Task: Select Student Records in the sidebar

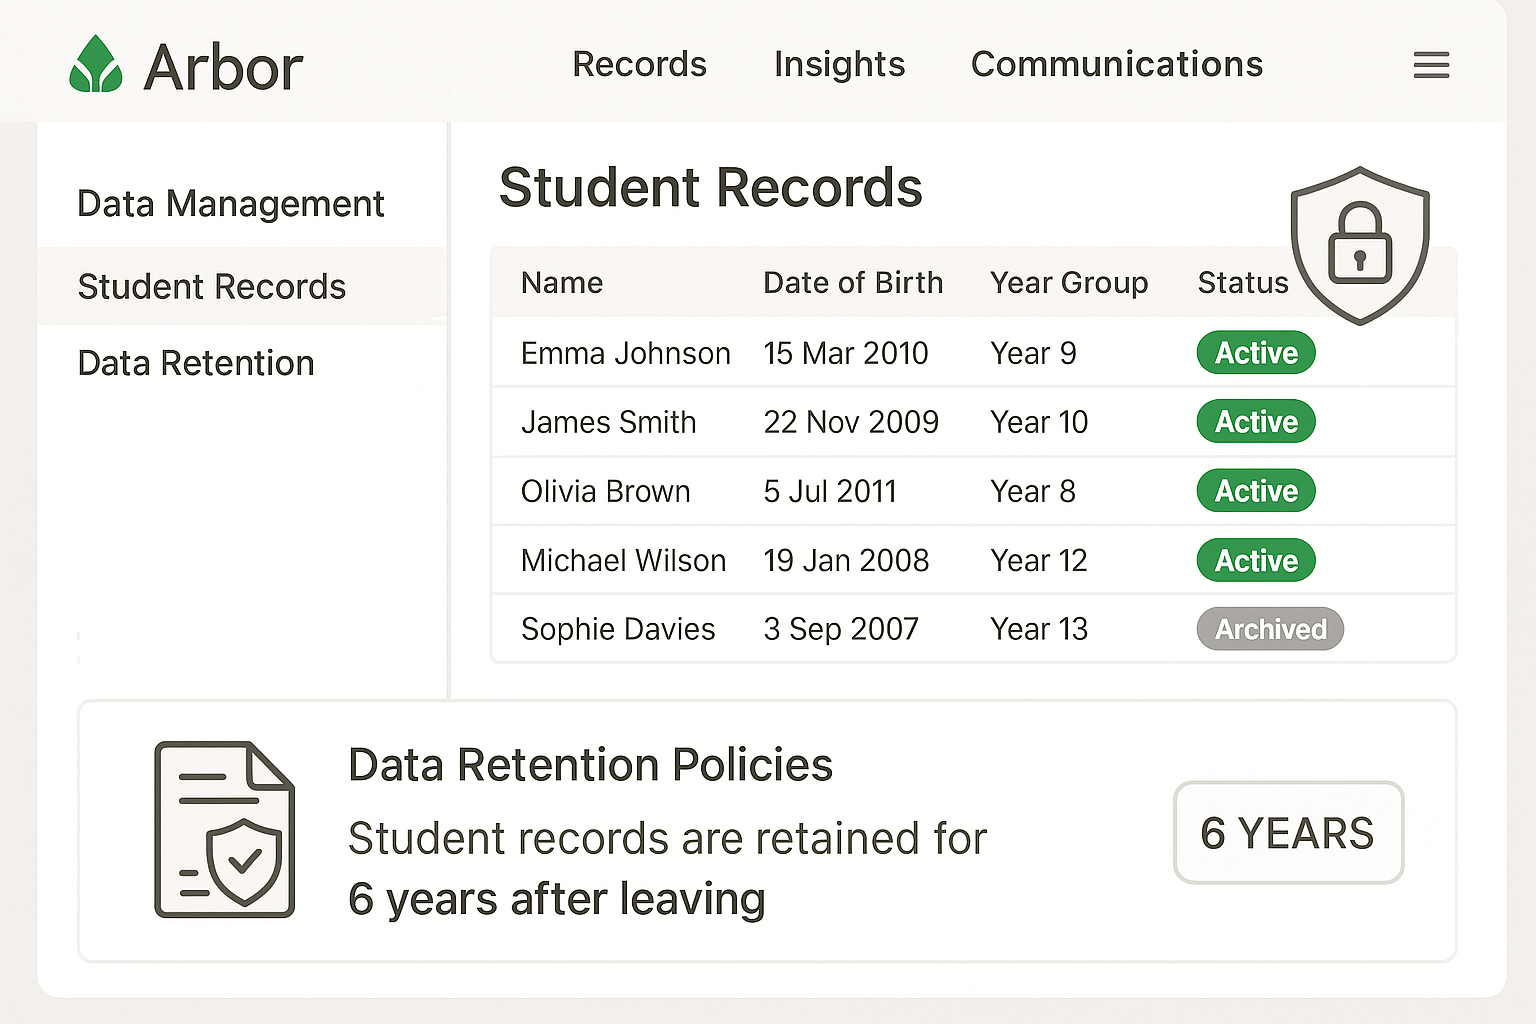Action: 242,286
